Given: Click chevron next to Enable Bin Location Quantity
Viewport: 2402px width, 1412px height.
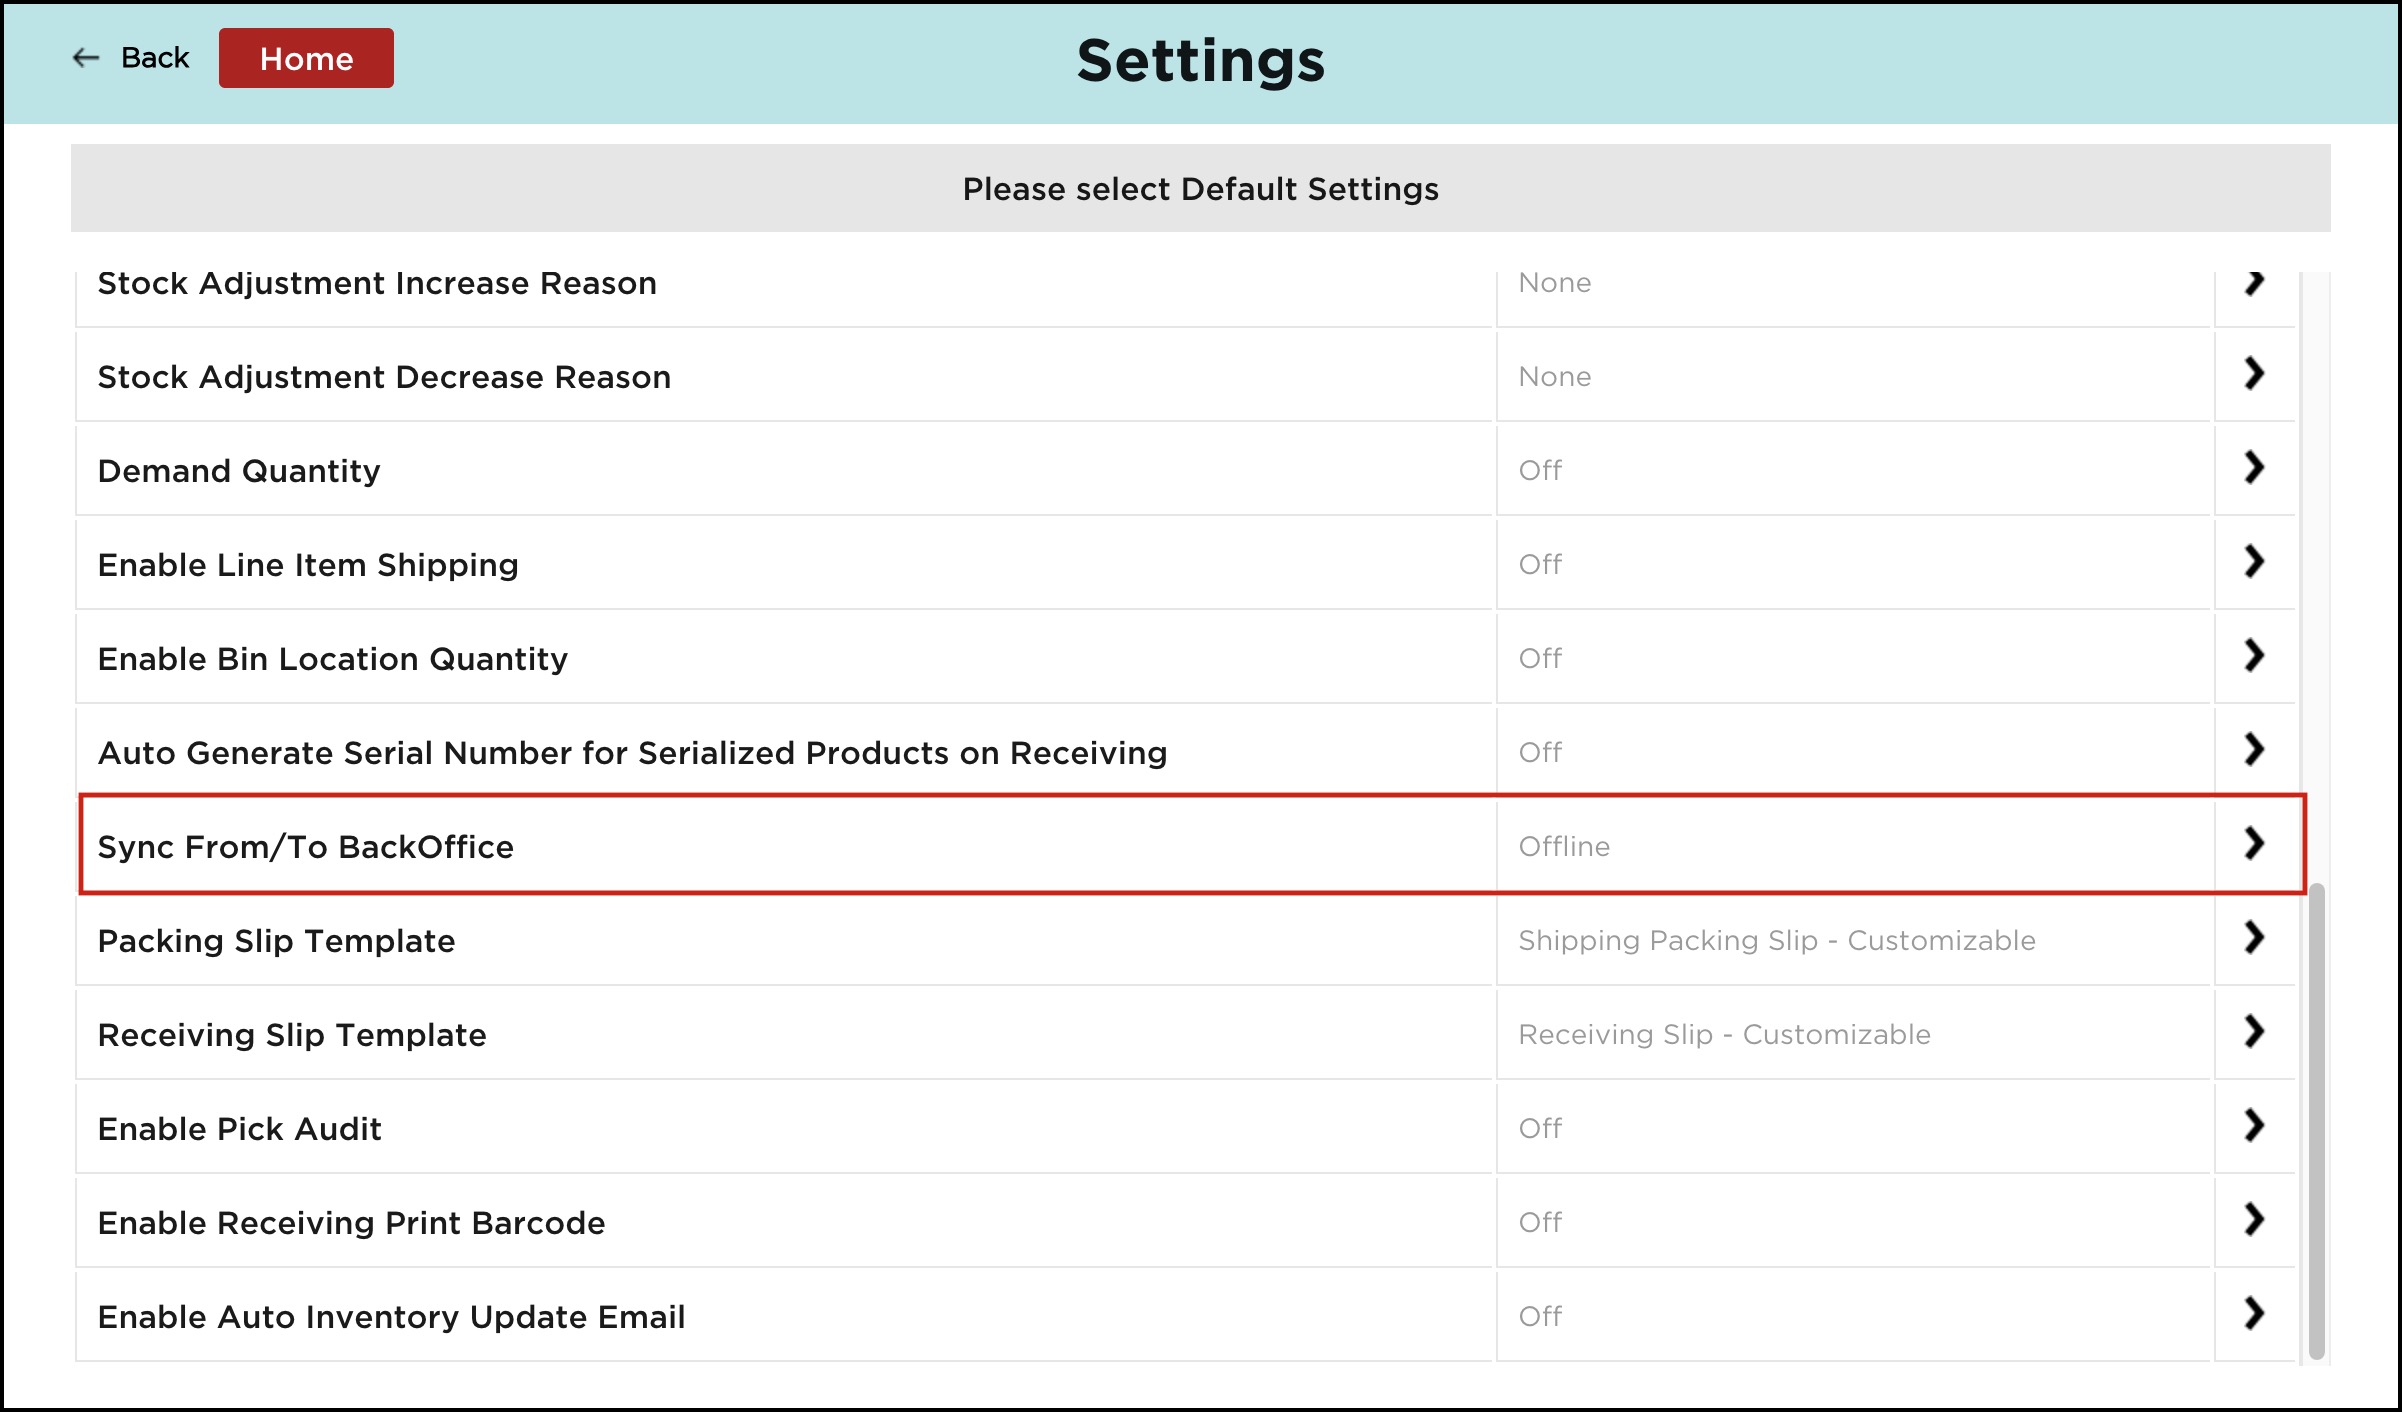Looking at the screenshot, I should pos(2254,656).
